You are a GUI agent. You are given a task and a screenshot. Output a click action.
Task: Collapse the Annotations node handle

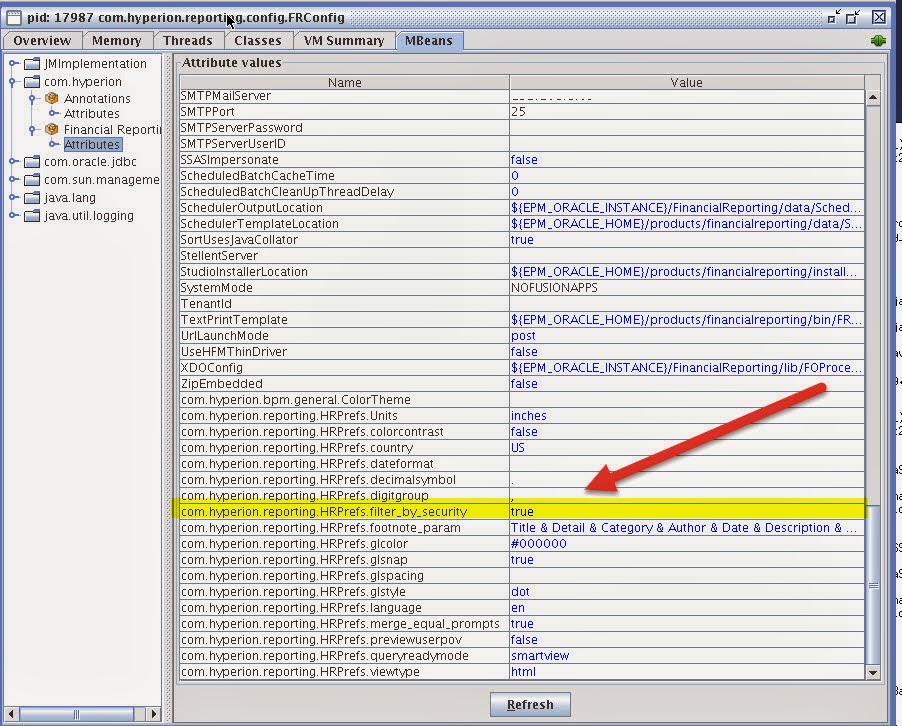(x=33, y=98)
